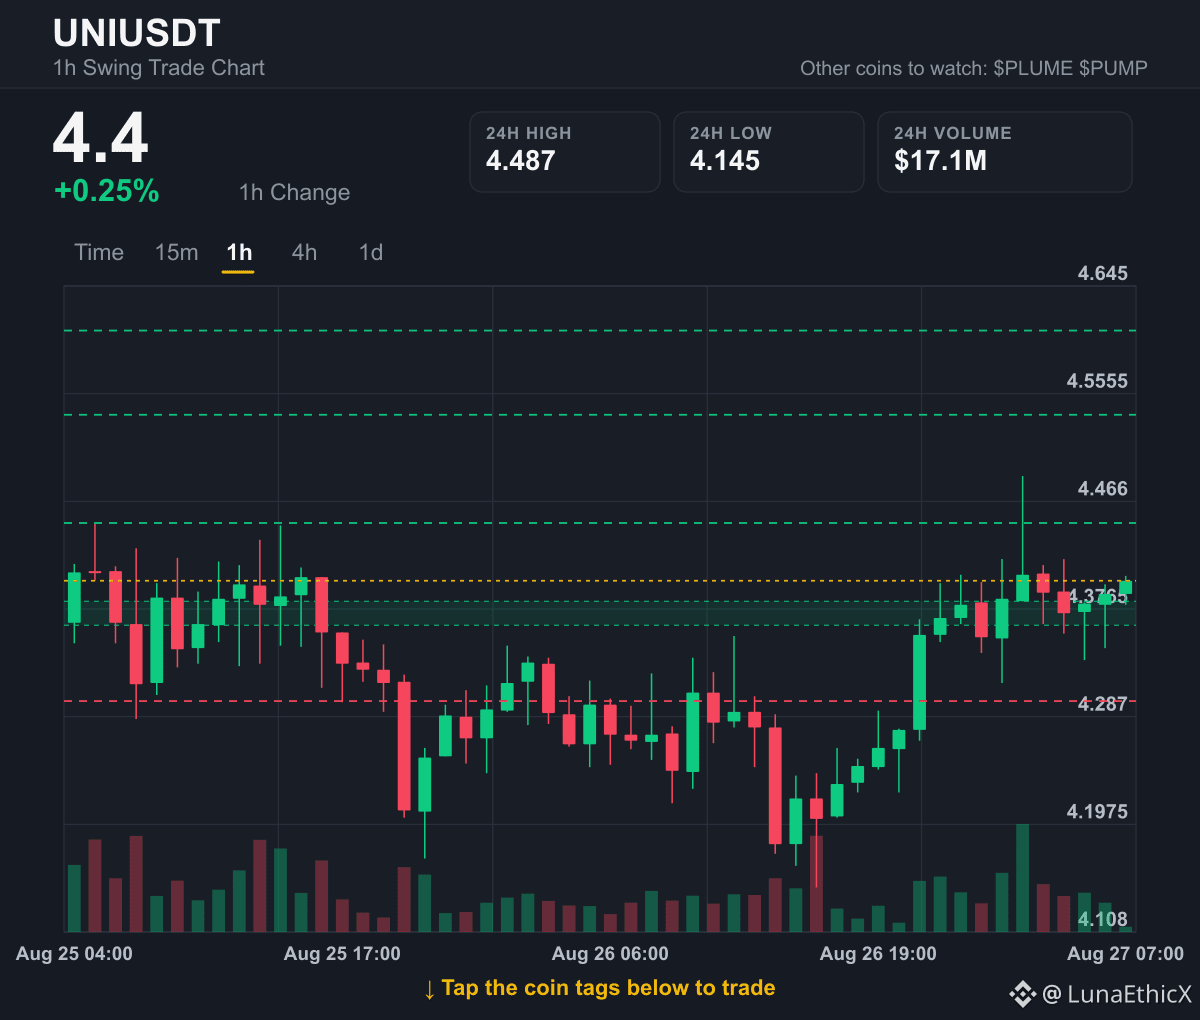Click the 4.1975 price axis label
This screenshot has width=1200, height=1020.
tap(1097, 812)
